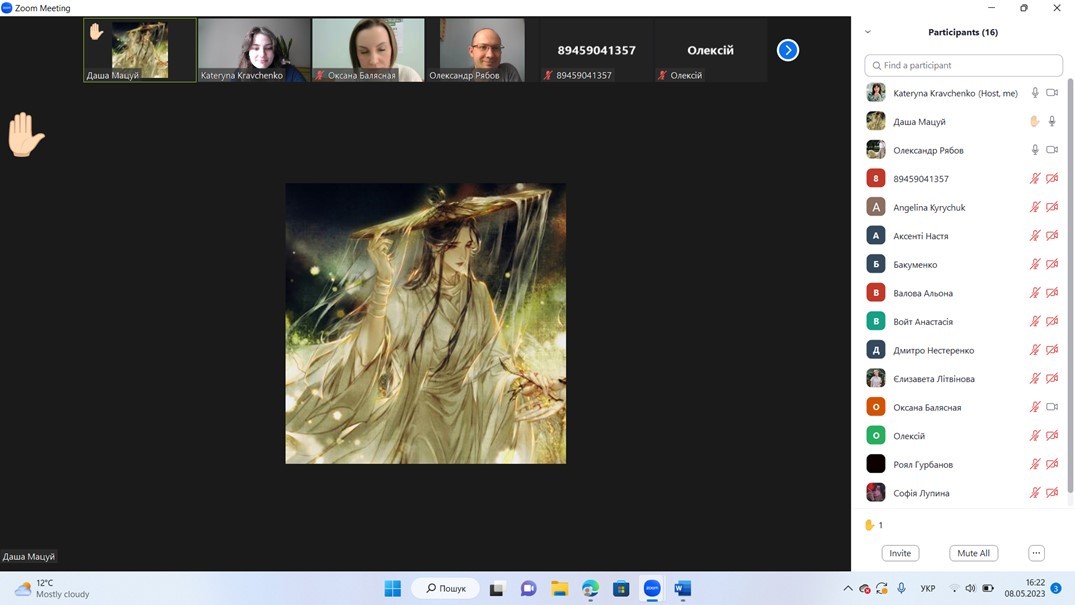Click muted microphone icon for Войт Анастасія
The width and height of the screenshot is (1075, 605).
pos(1035,321)
